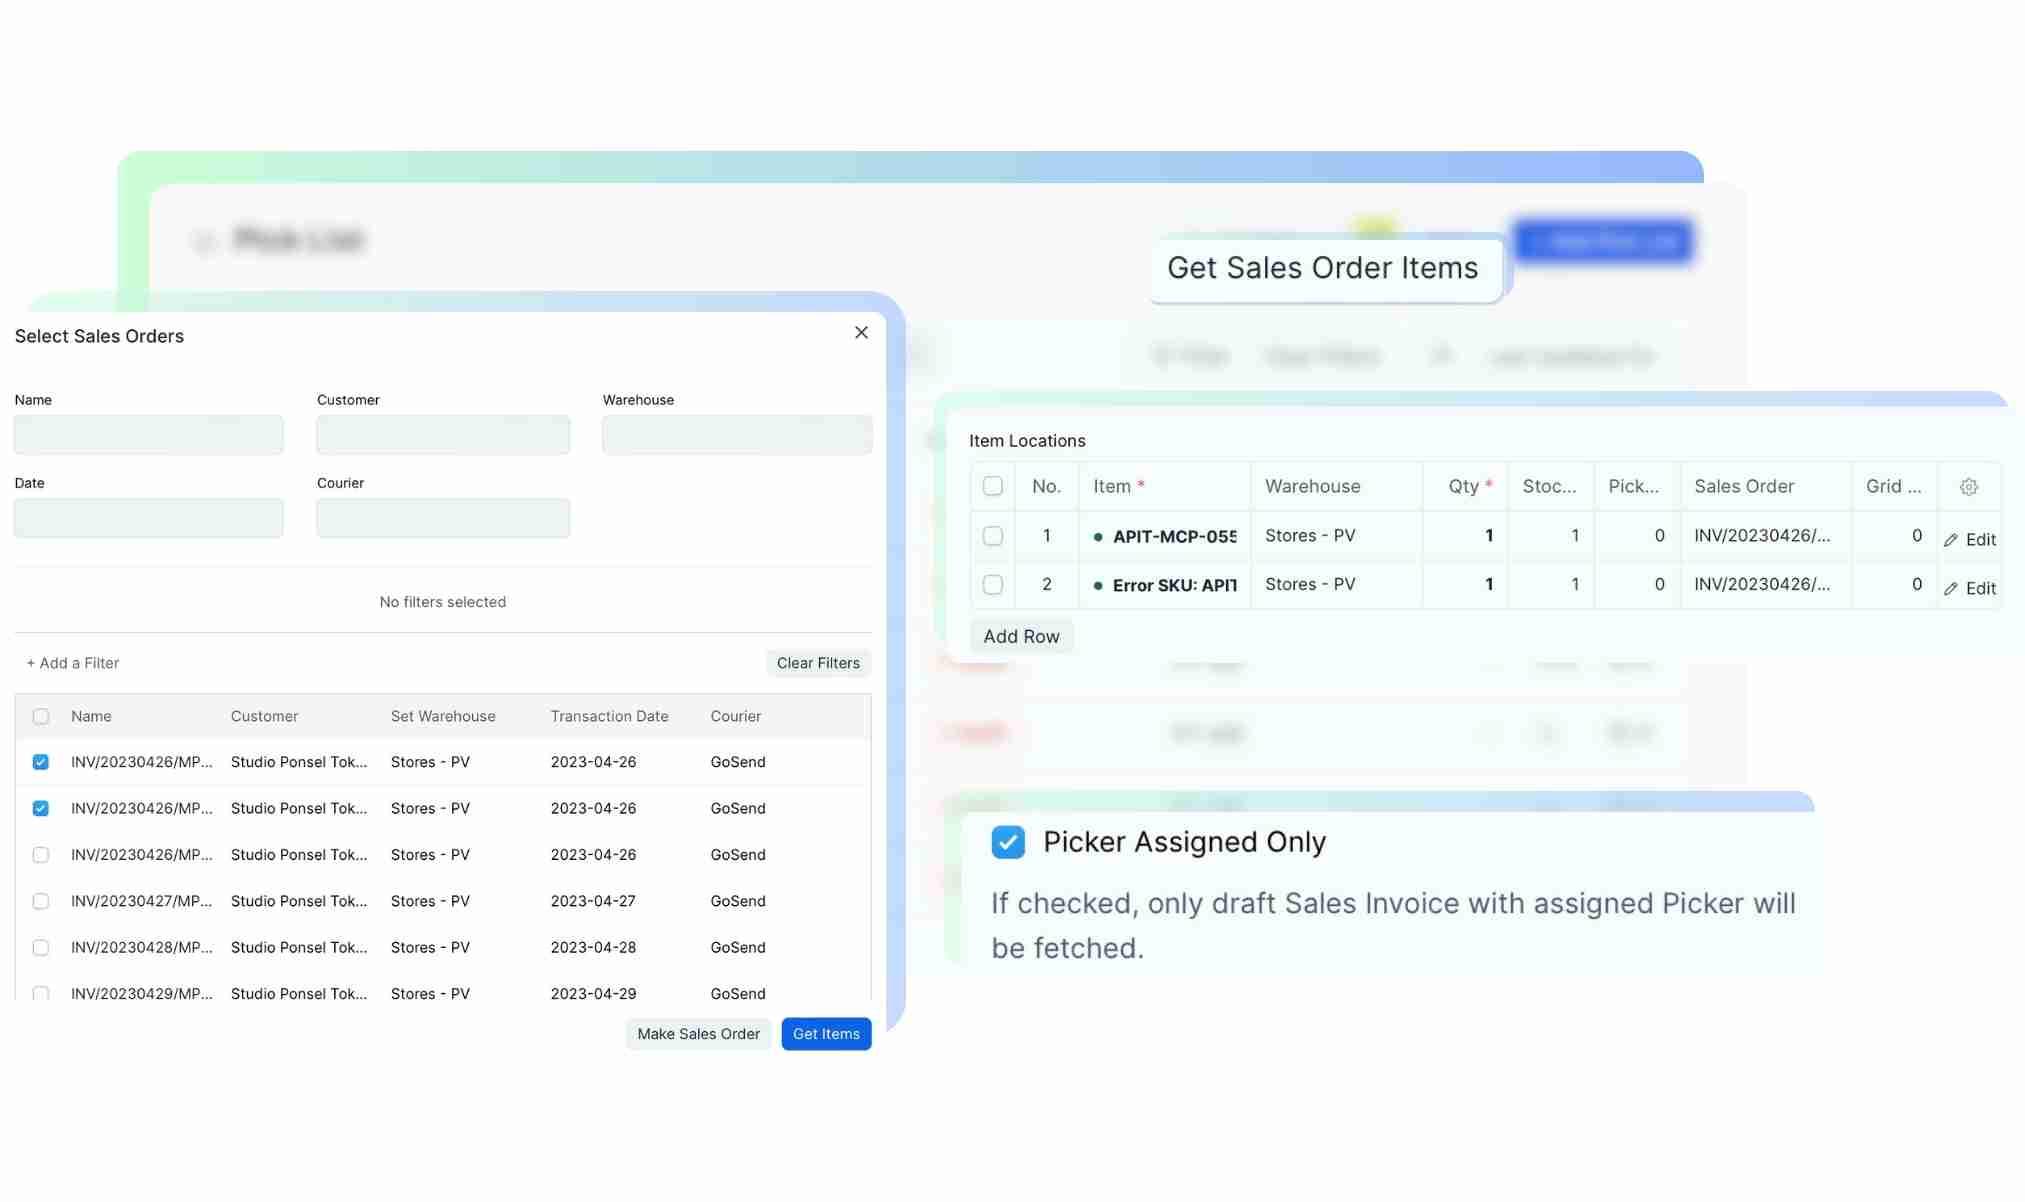Viewport: 2025px width, 1202px height.
Task: Check the INV/20230427 sales order row
Action: pos(41,901)
